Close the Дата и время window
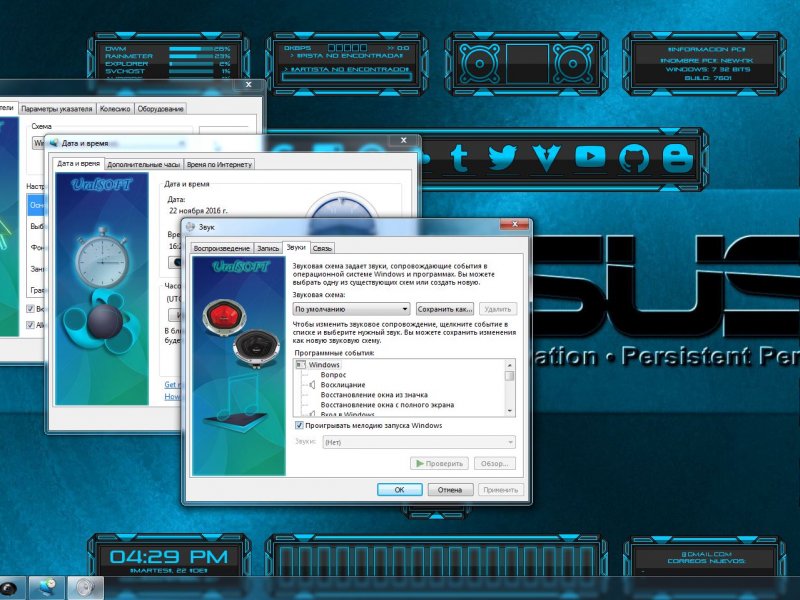 pos(404,140)
